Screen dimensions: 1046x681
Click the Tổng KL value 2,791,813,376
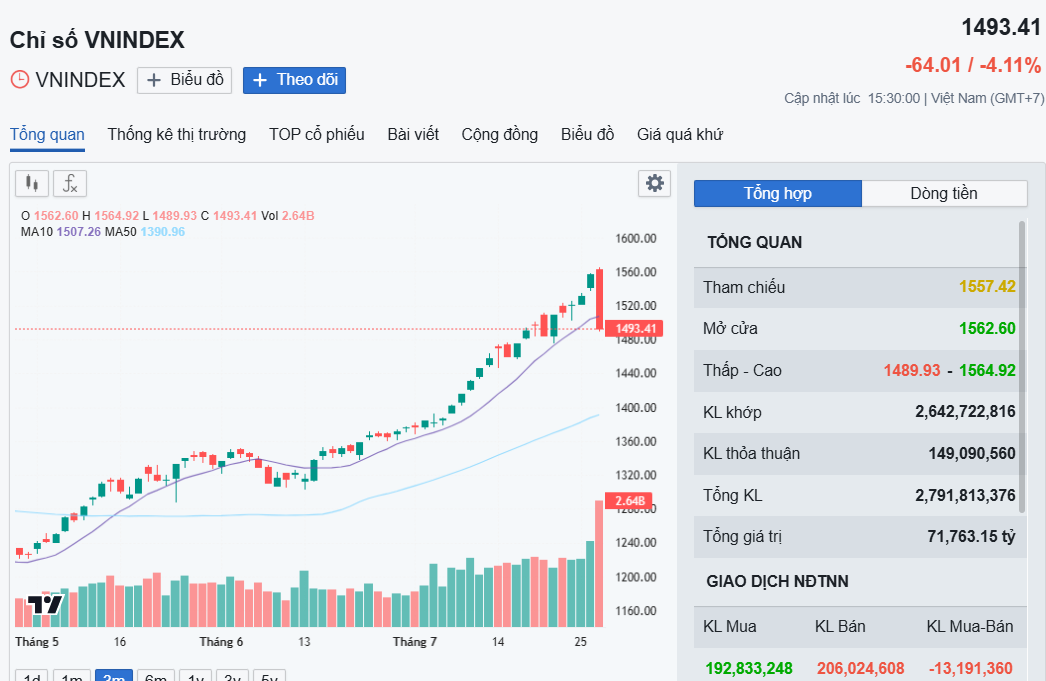click(965, 496)
